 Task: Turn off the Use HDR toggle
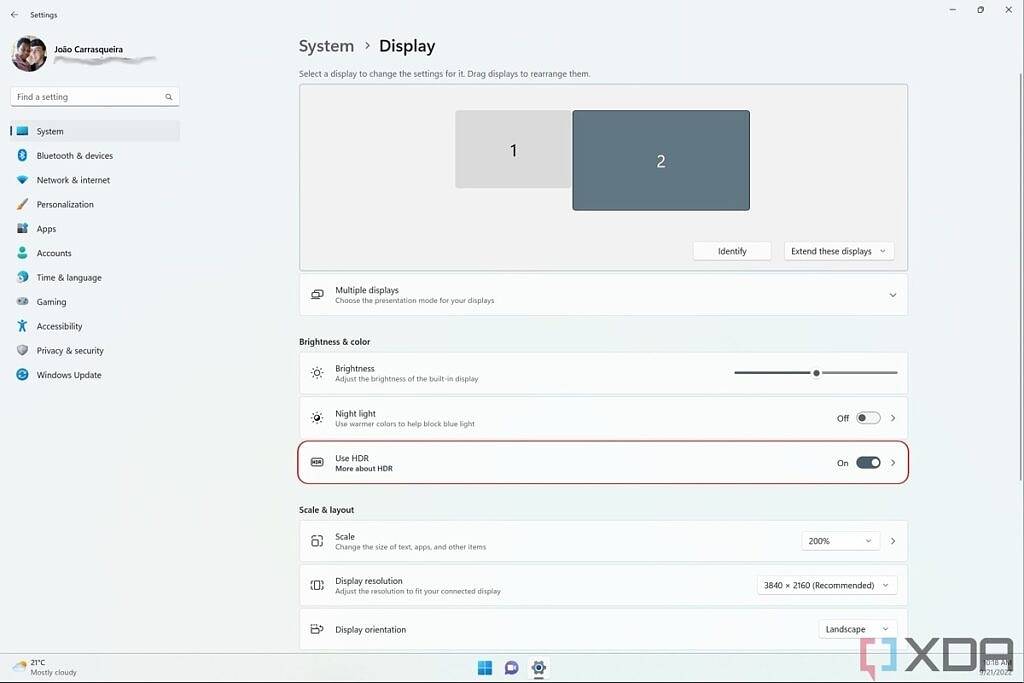(866, 462)
